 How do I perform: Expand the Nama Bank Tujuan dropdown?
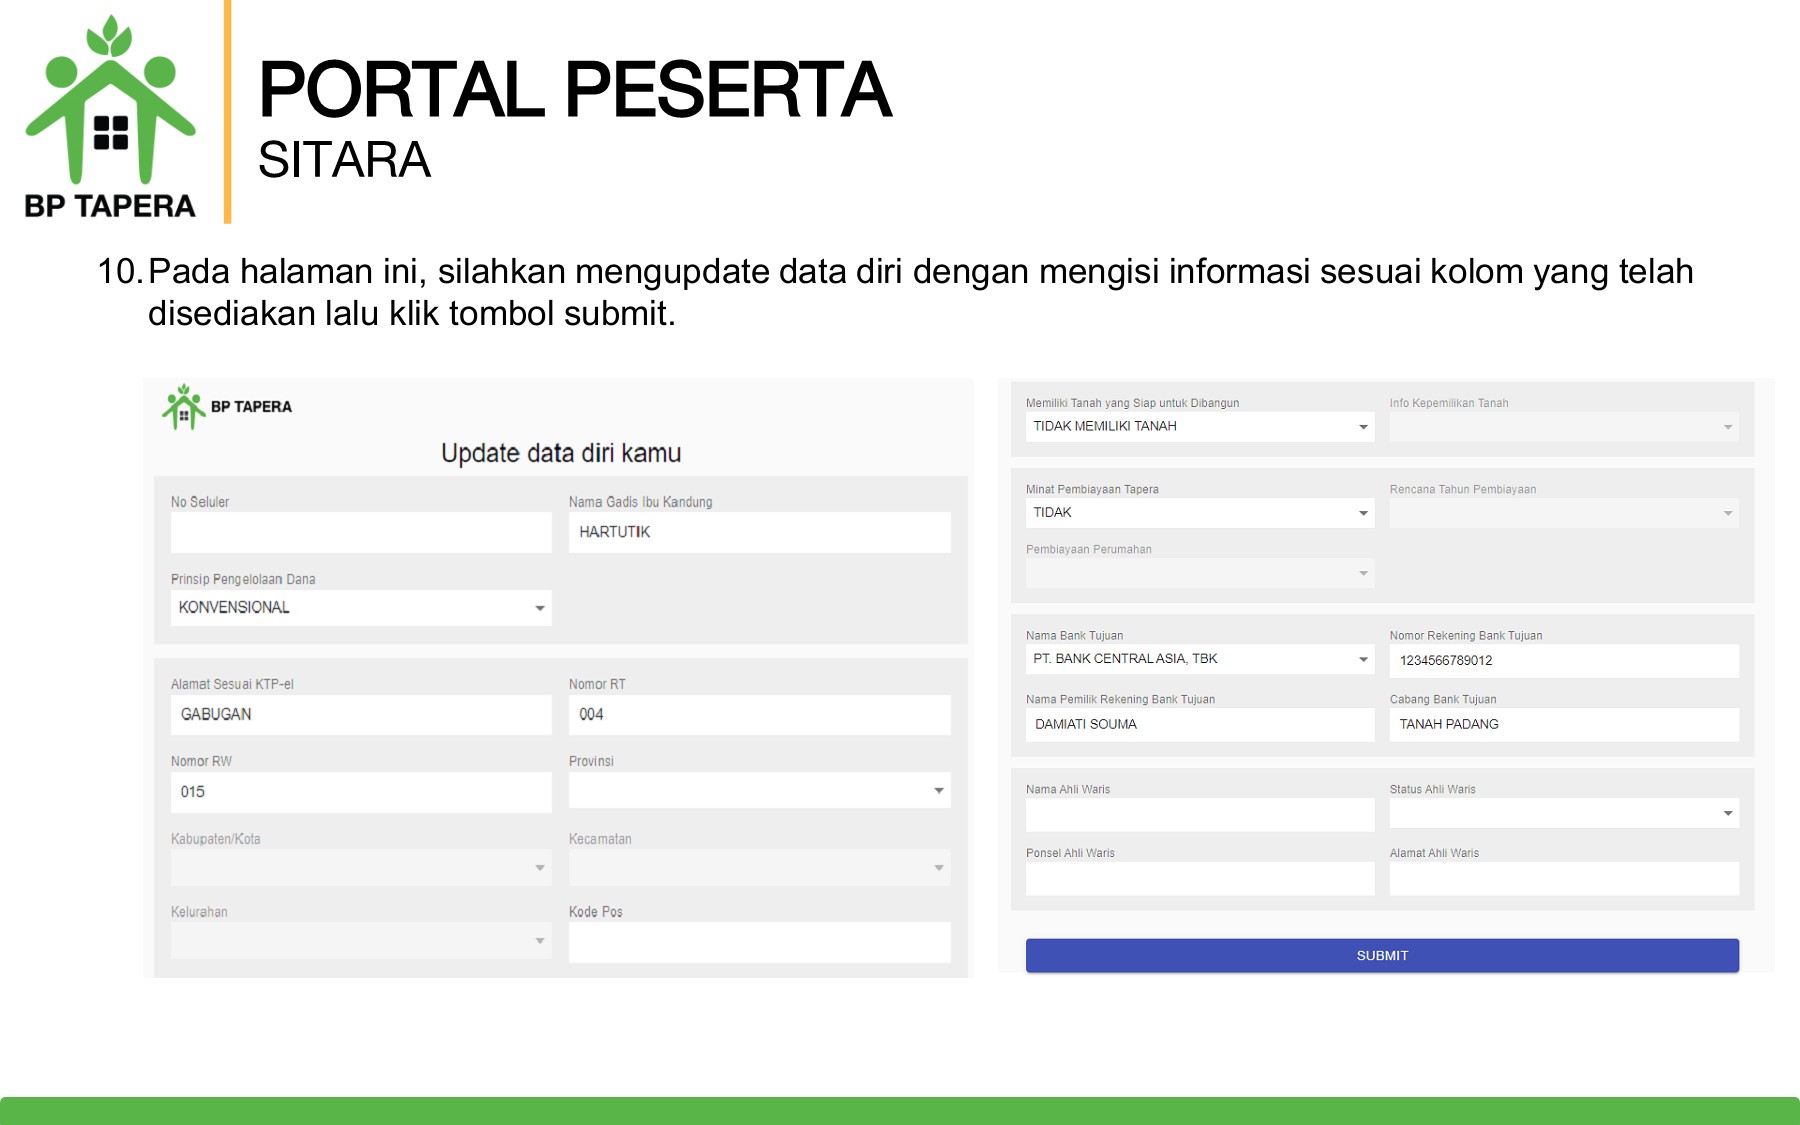[1364, 659]
